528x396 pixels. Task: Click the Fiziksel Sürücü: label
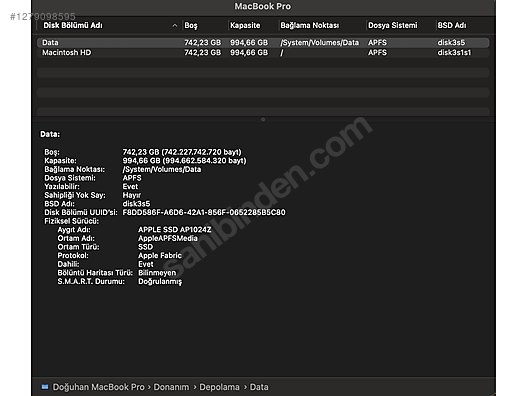(x=72, y=221)
